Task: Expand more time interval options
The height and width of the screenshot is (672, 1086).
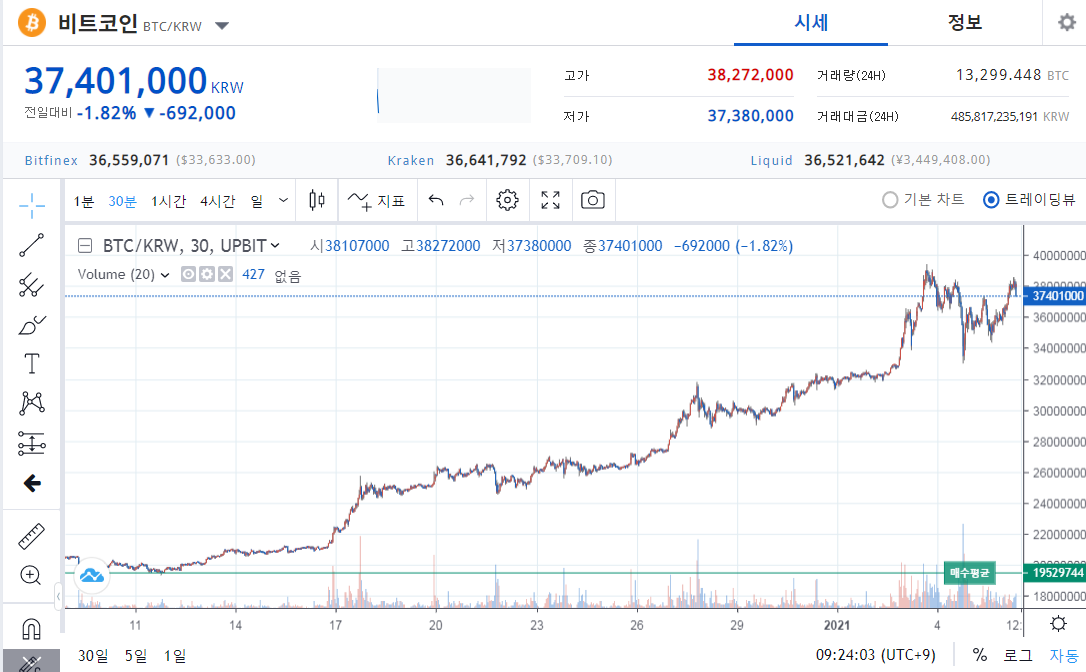Action: [283, 200]
